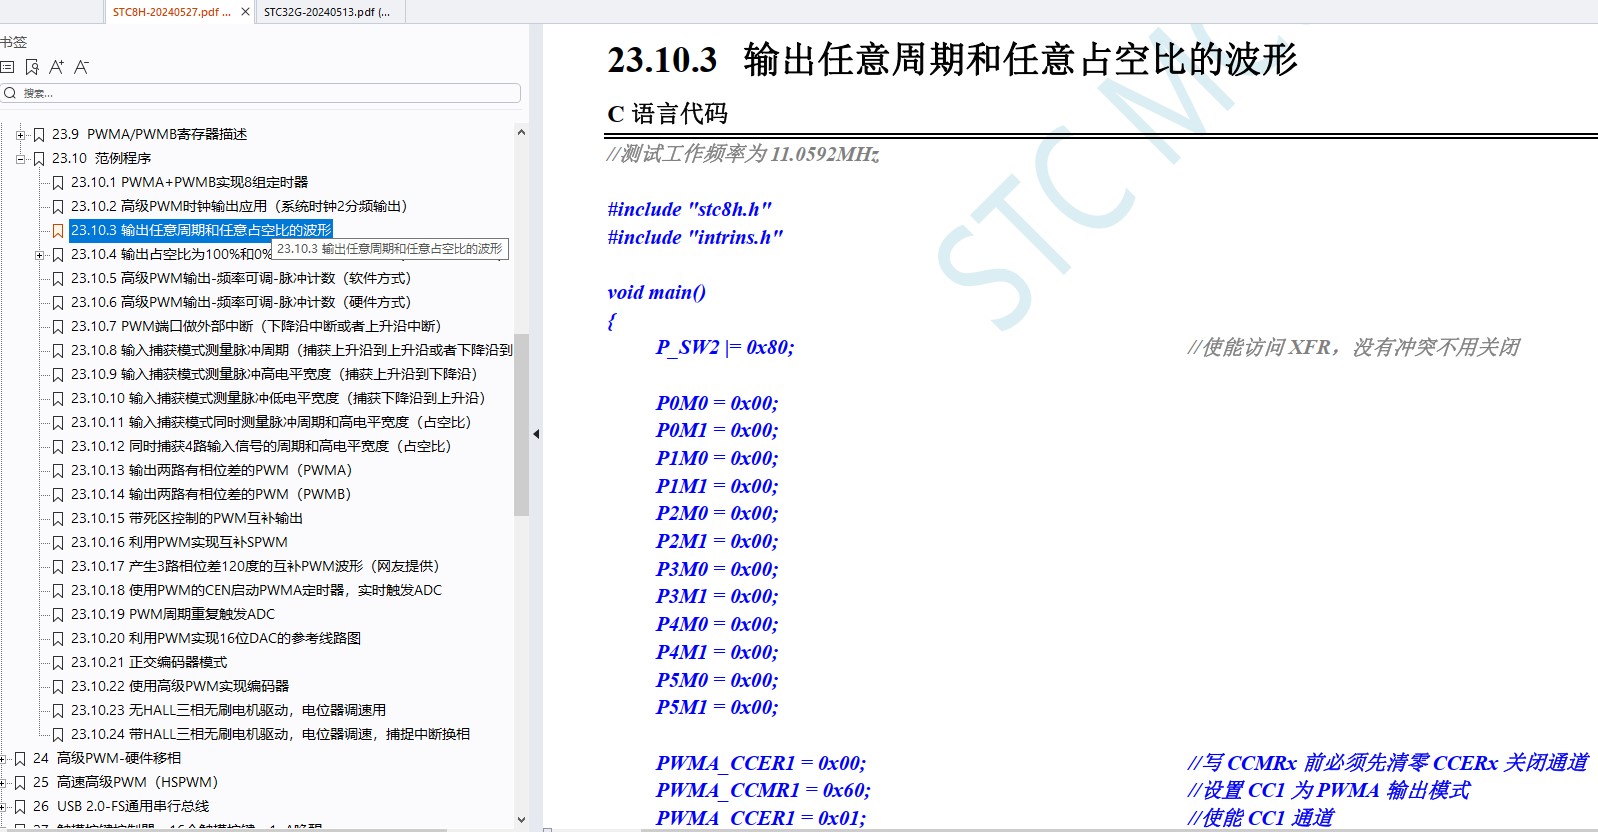Click bookmark icon beside 23.10.16 利用PWM实现互补SPWM
The height and width of the screenshot is (832, 1598).
[x=58, y=542]
